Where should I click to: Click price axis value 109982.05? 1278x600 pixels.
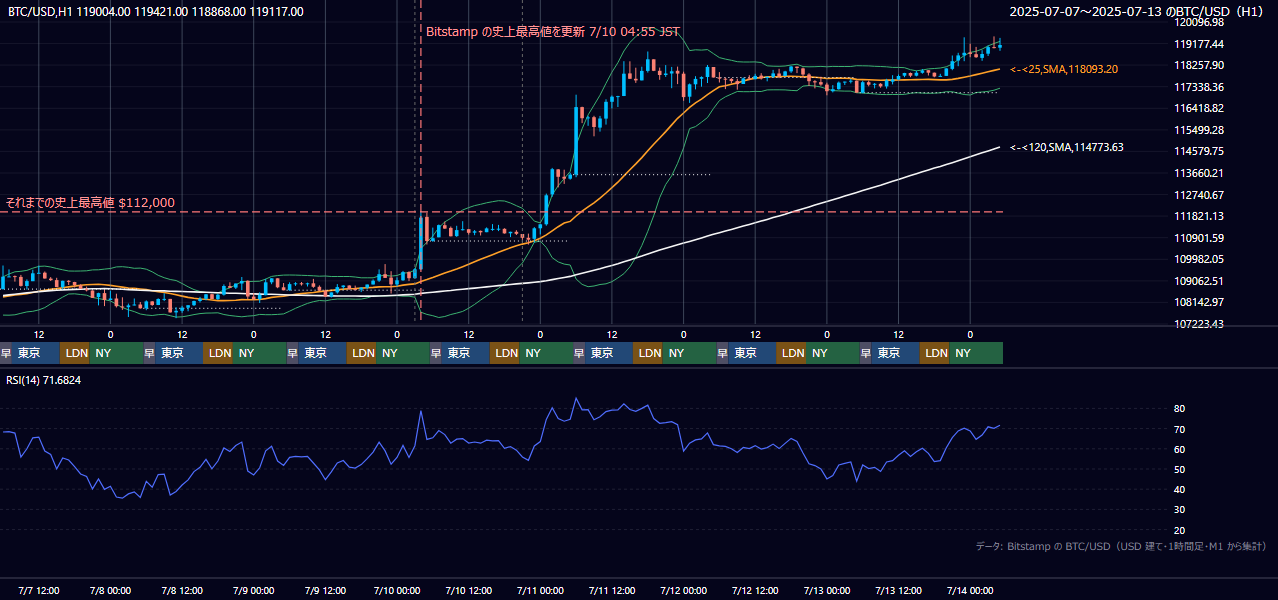[1199, 259]
